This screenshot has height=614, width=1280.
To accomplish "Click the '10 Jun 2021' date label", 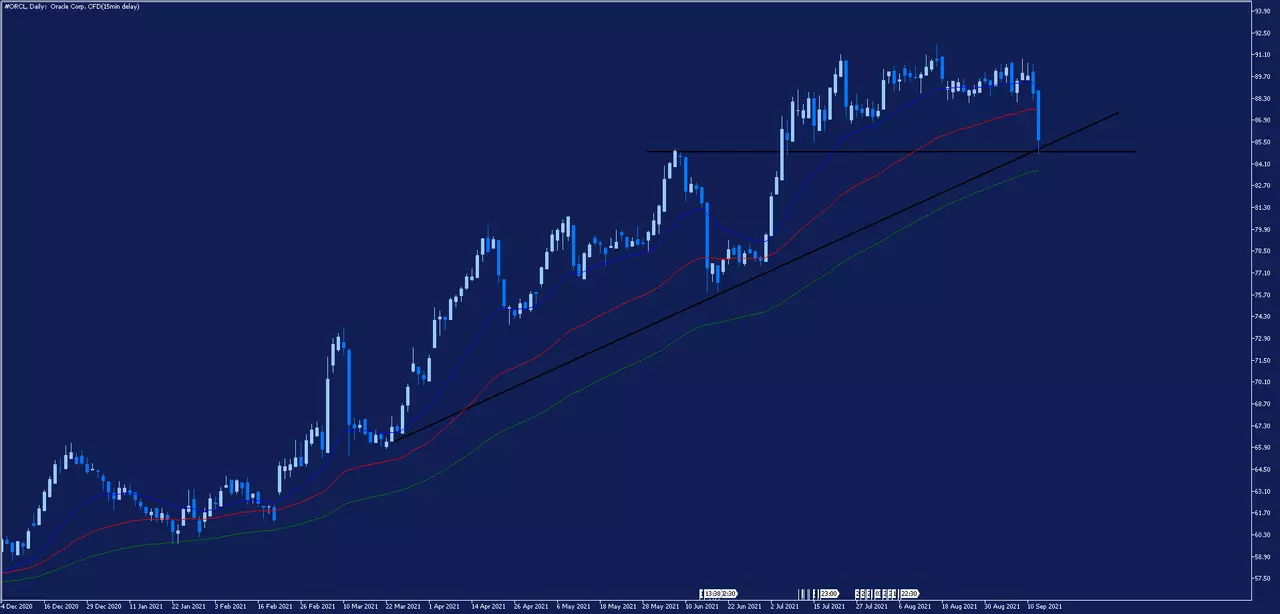I will [x=703, y=606].
